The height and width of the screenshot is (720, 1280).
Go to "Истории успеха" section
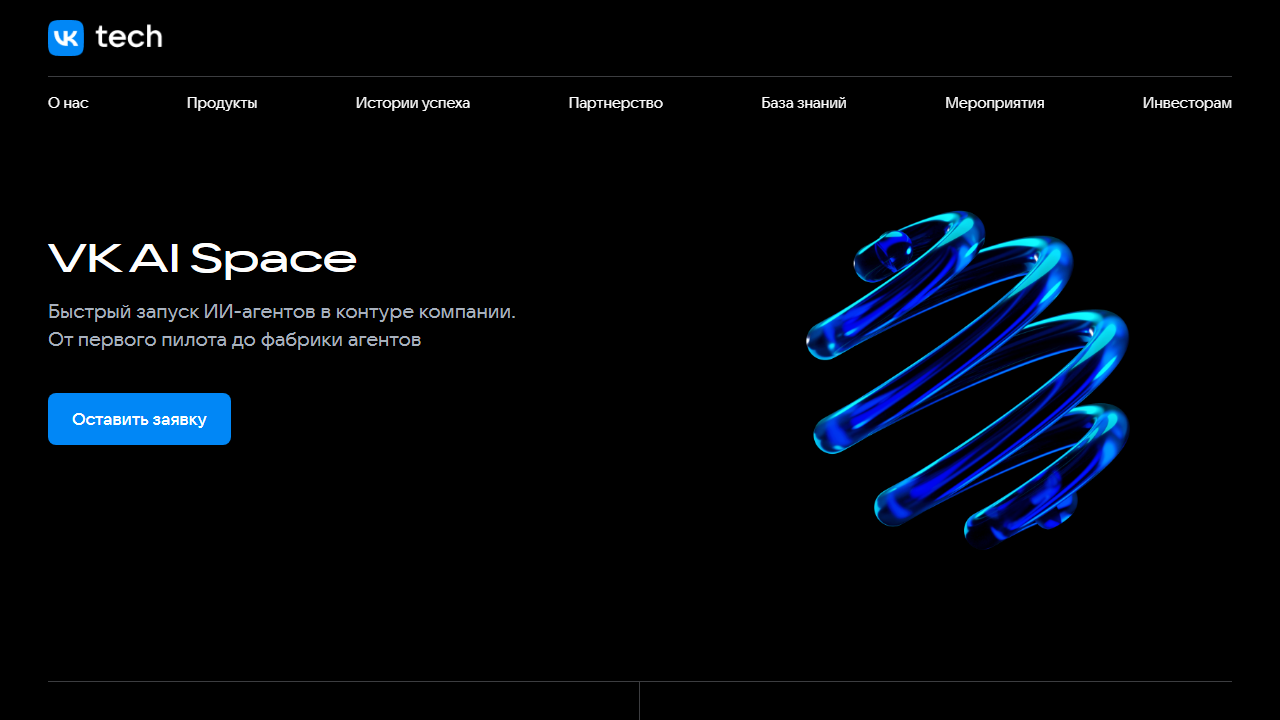coord(413,103)
